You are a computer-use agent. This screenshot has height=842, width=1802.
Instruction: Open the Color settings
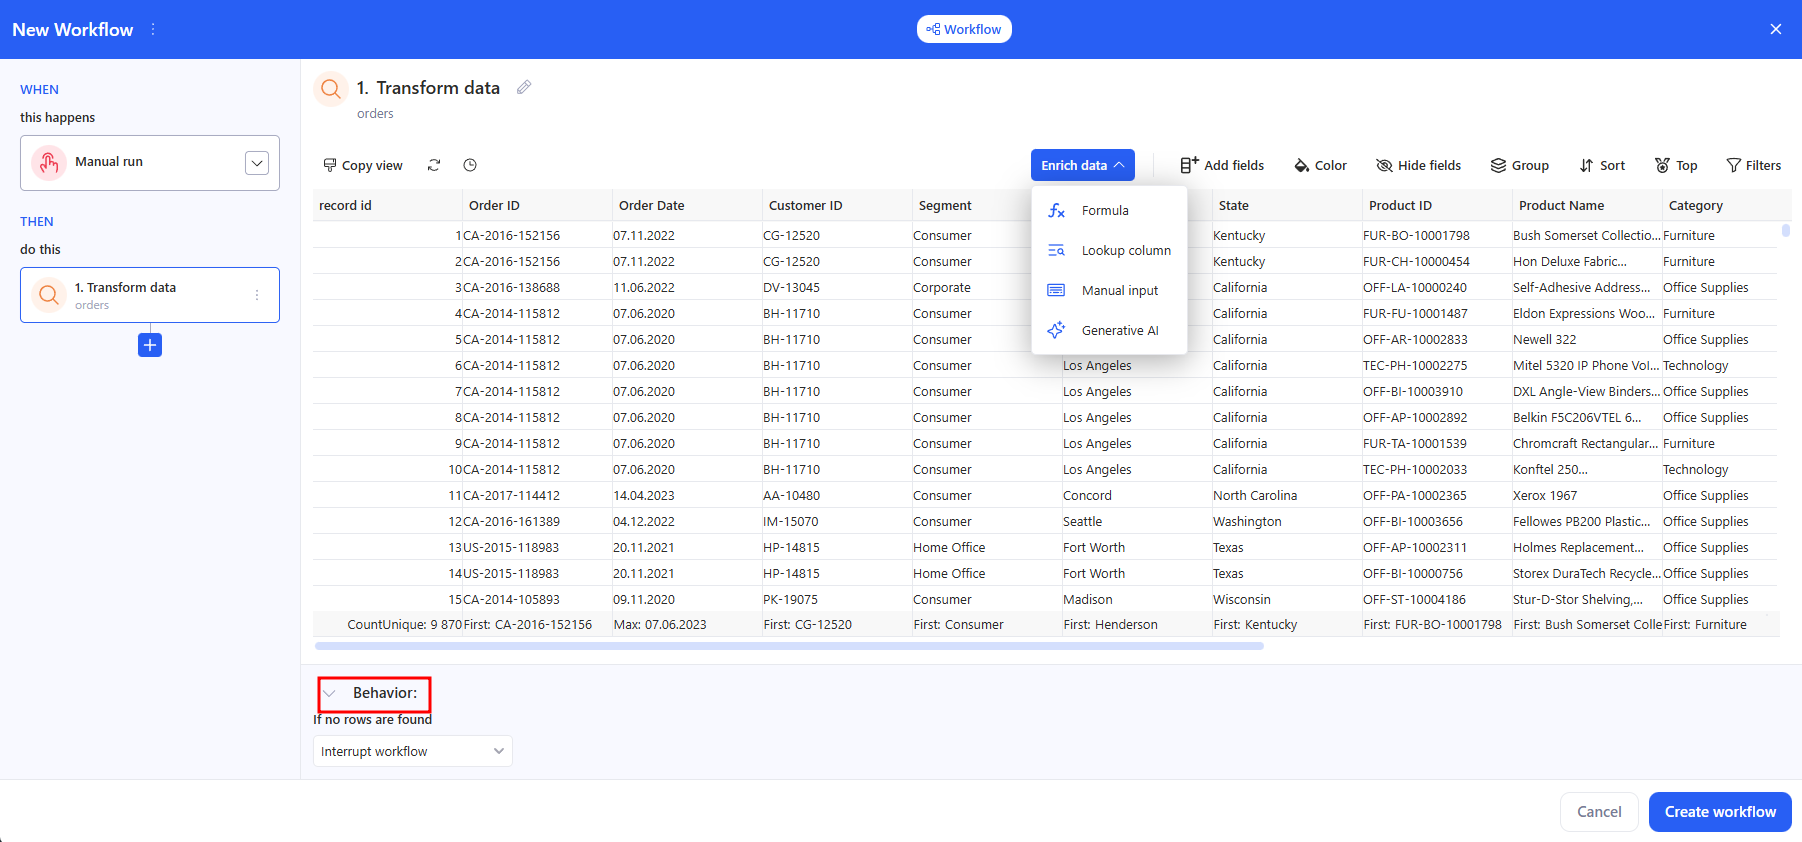click(x=1320, y=165)
